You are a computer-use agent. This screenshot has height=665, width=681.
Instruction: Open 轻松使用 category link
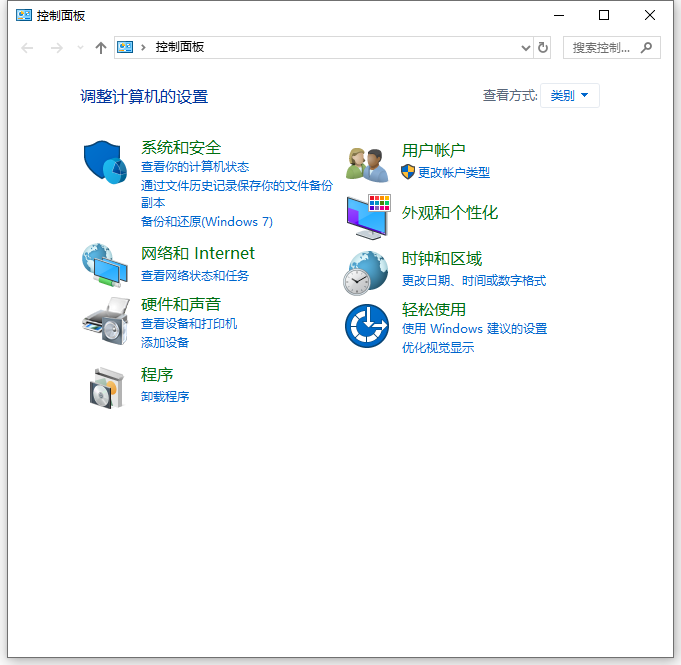coord(433,309)
